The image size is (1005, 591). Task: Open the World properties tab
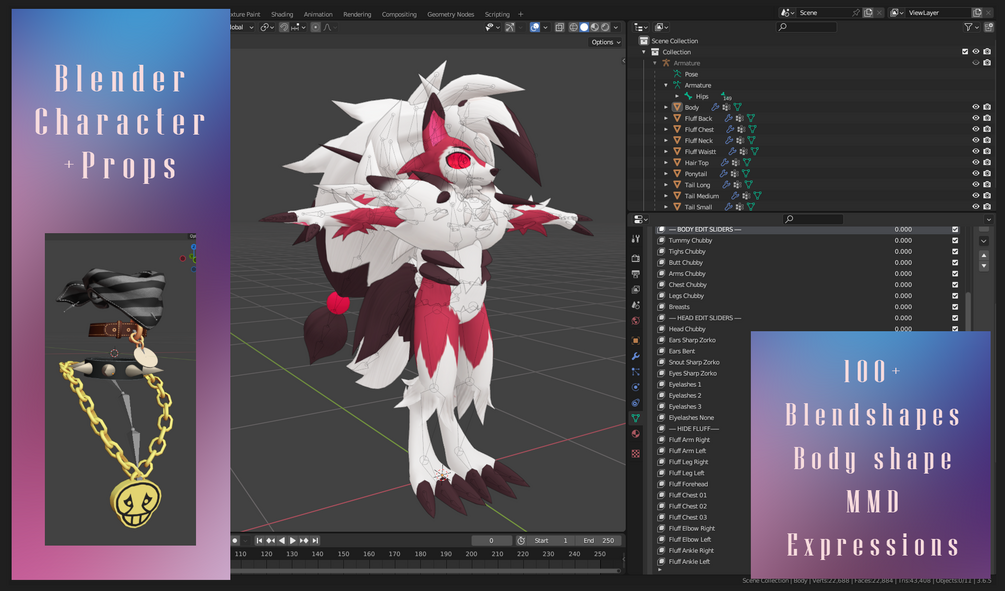coord(635,320)
